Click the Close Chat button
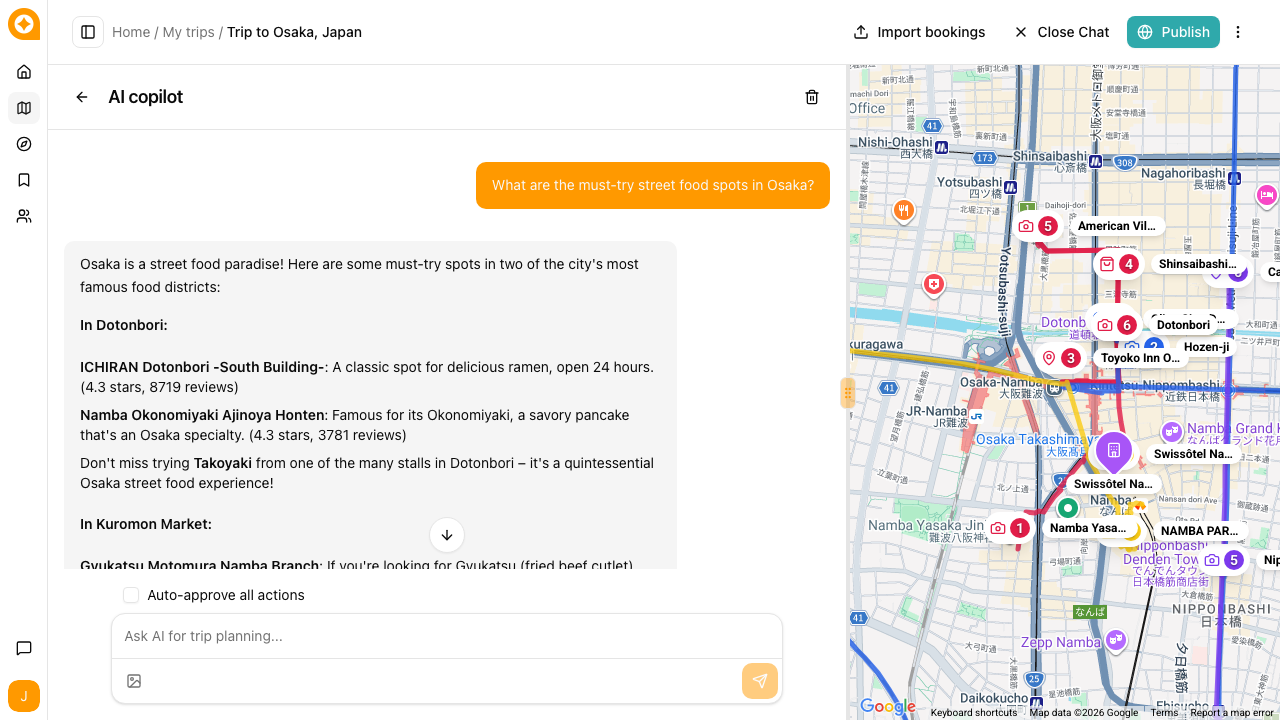 coord(1062,32)
